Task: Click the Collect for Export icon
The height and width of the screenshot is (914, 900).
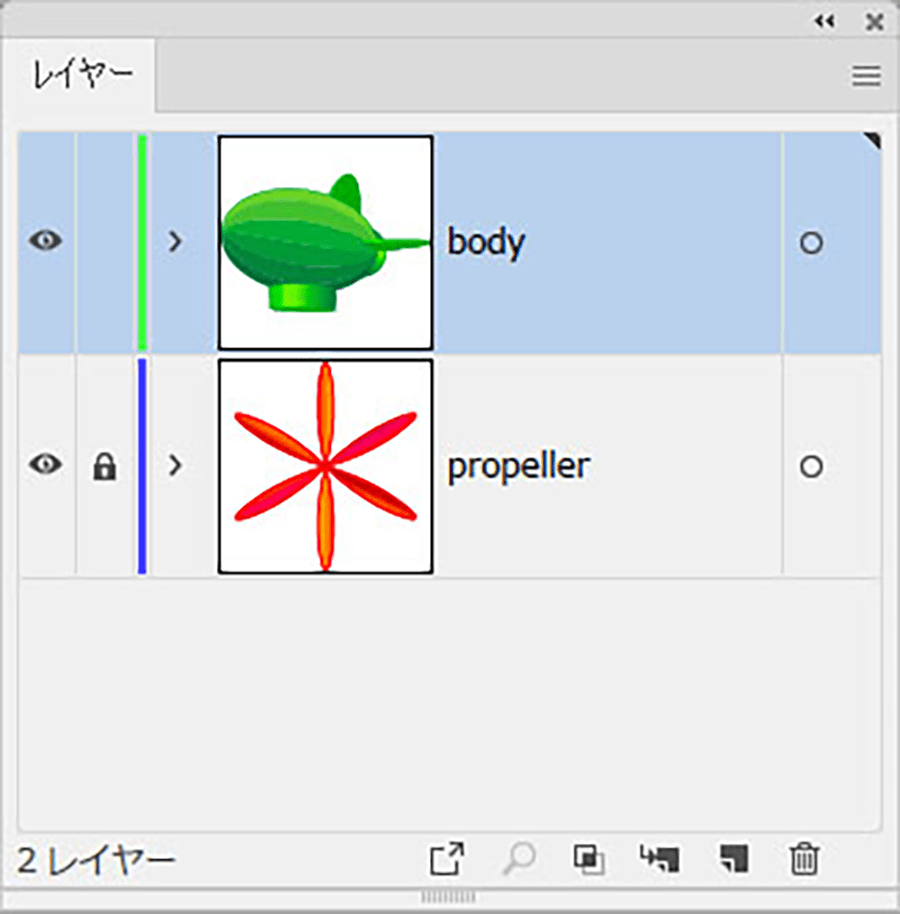Action: click(x=447, y=859)
